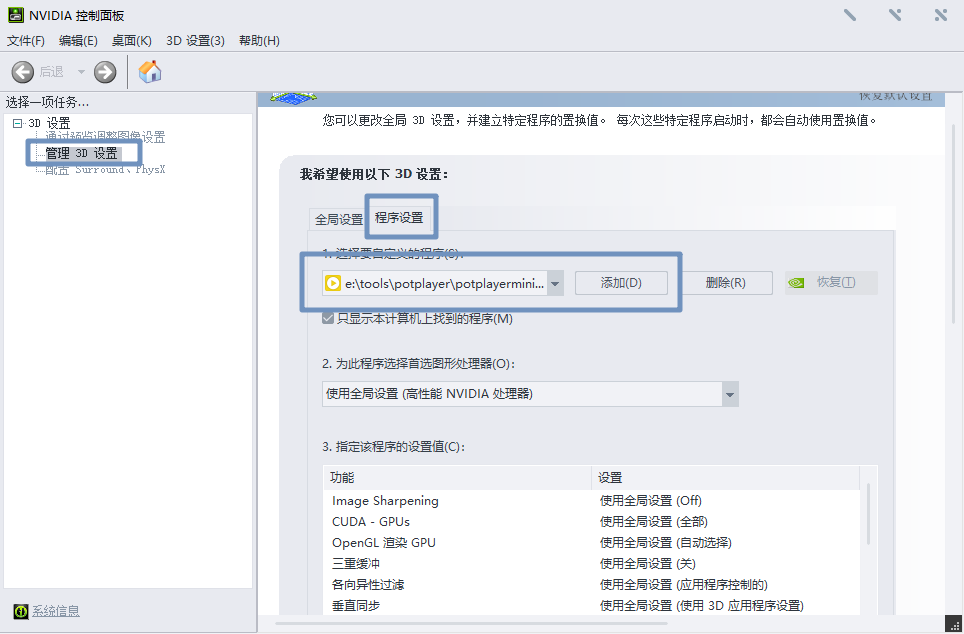Open the Home icon in toolbar
This screenshot has width=964, height=634.
click(x=149, y=72)
